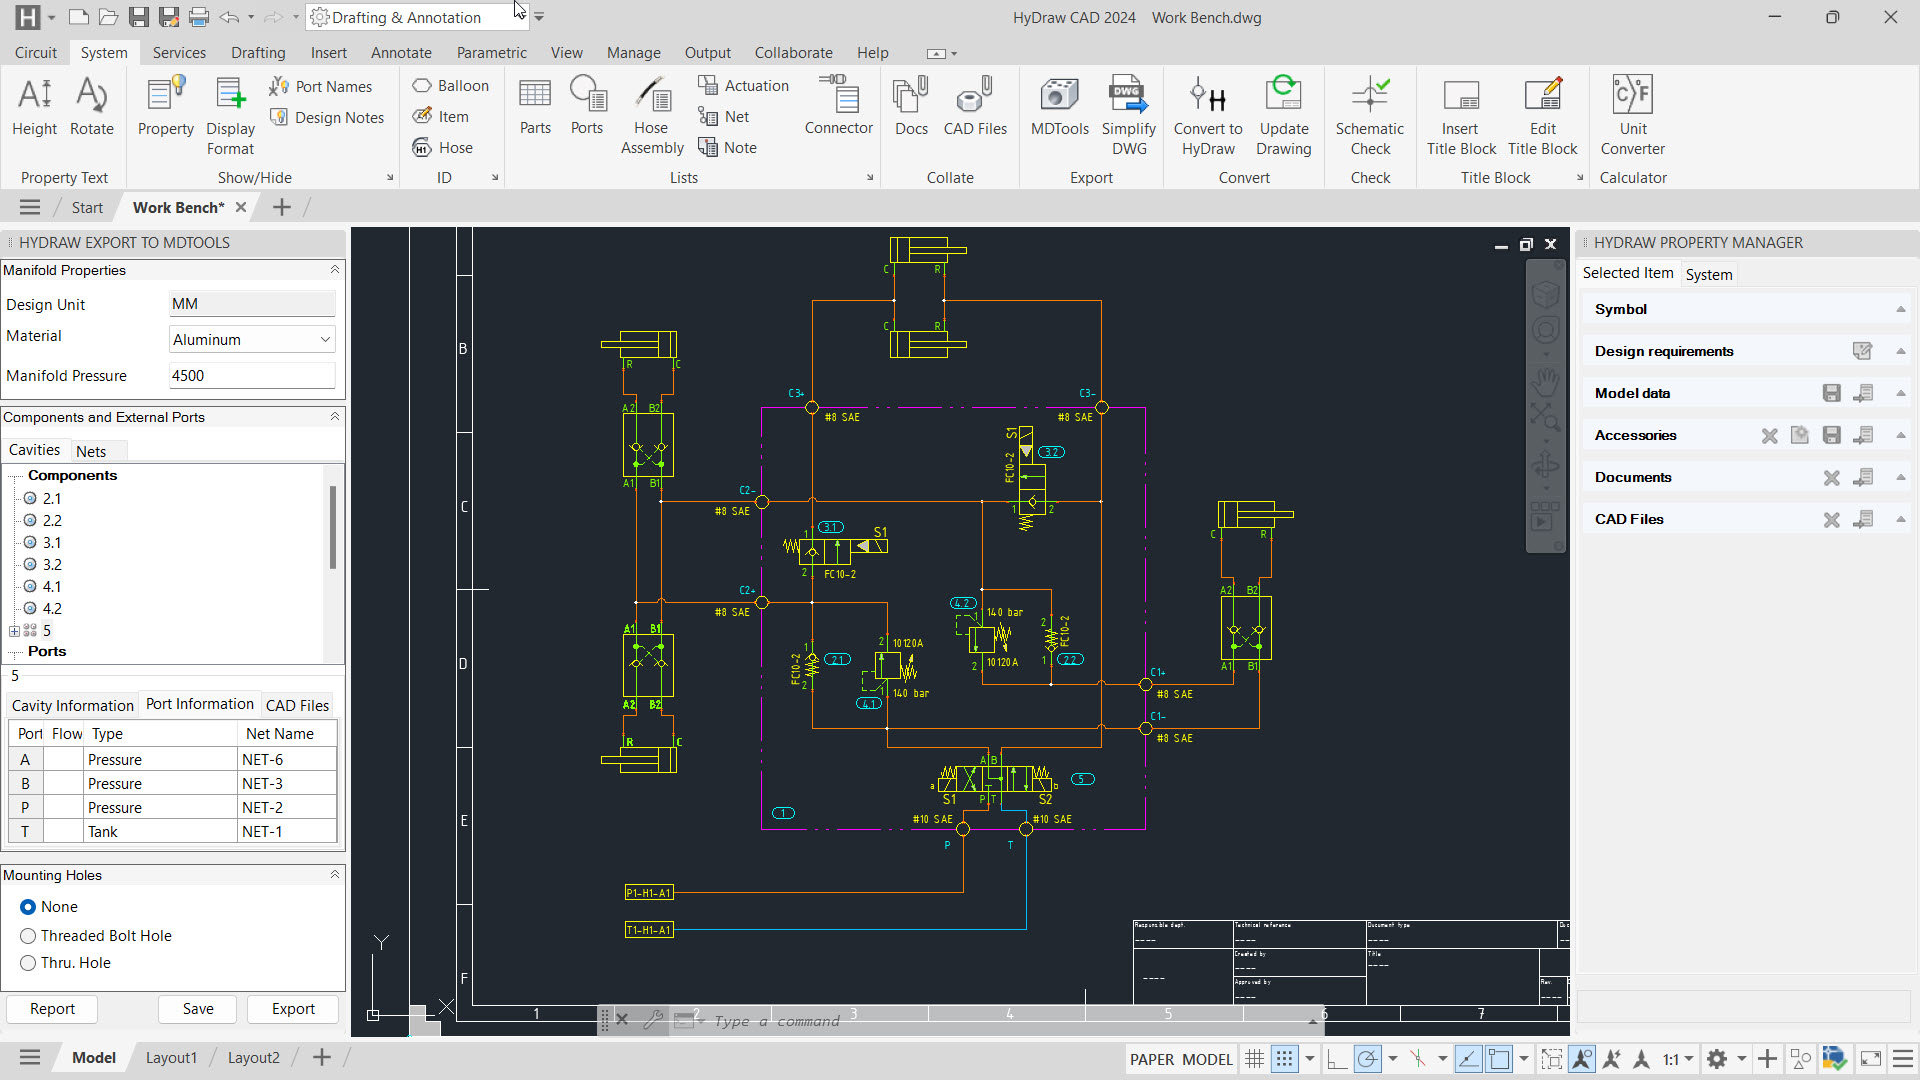Open the Ports list tool
Image resolution: width=1920 pixels, height=1080 pixels.
click(587, 106)
